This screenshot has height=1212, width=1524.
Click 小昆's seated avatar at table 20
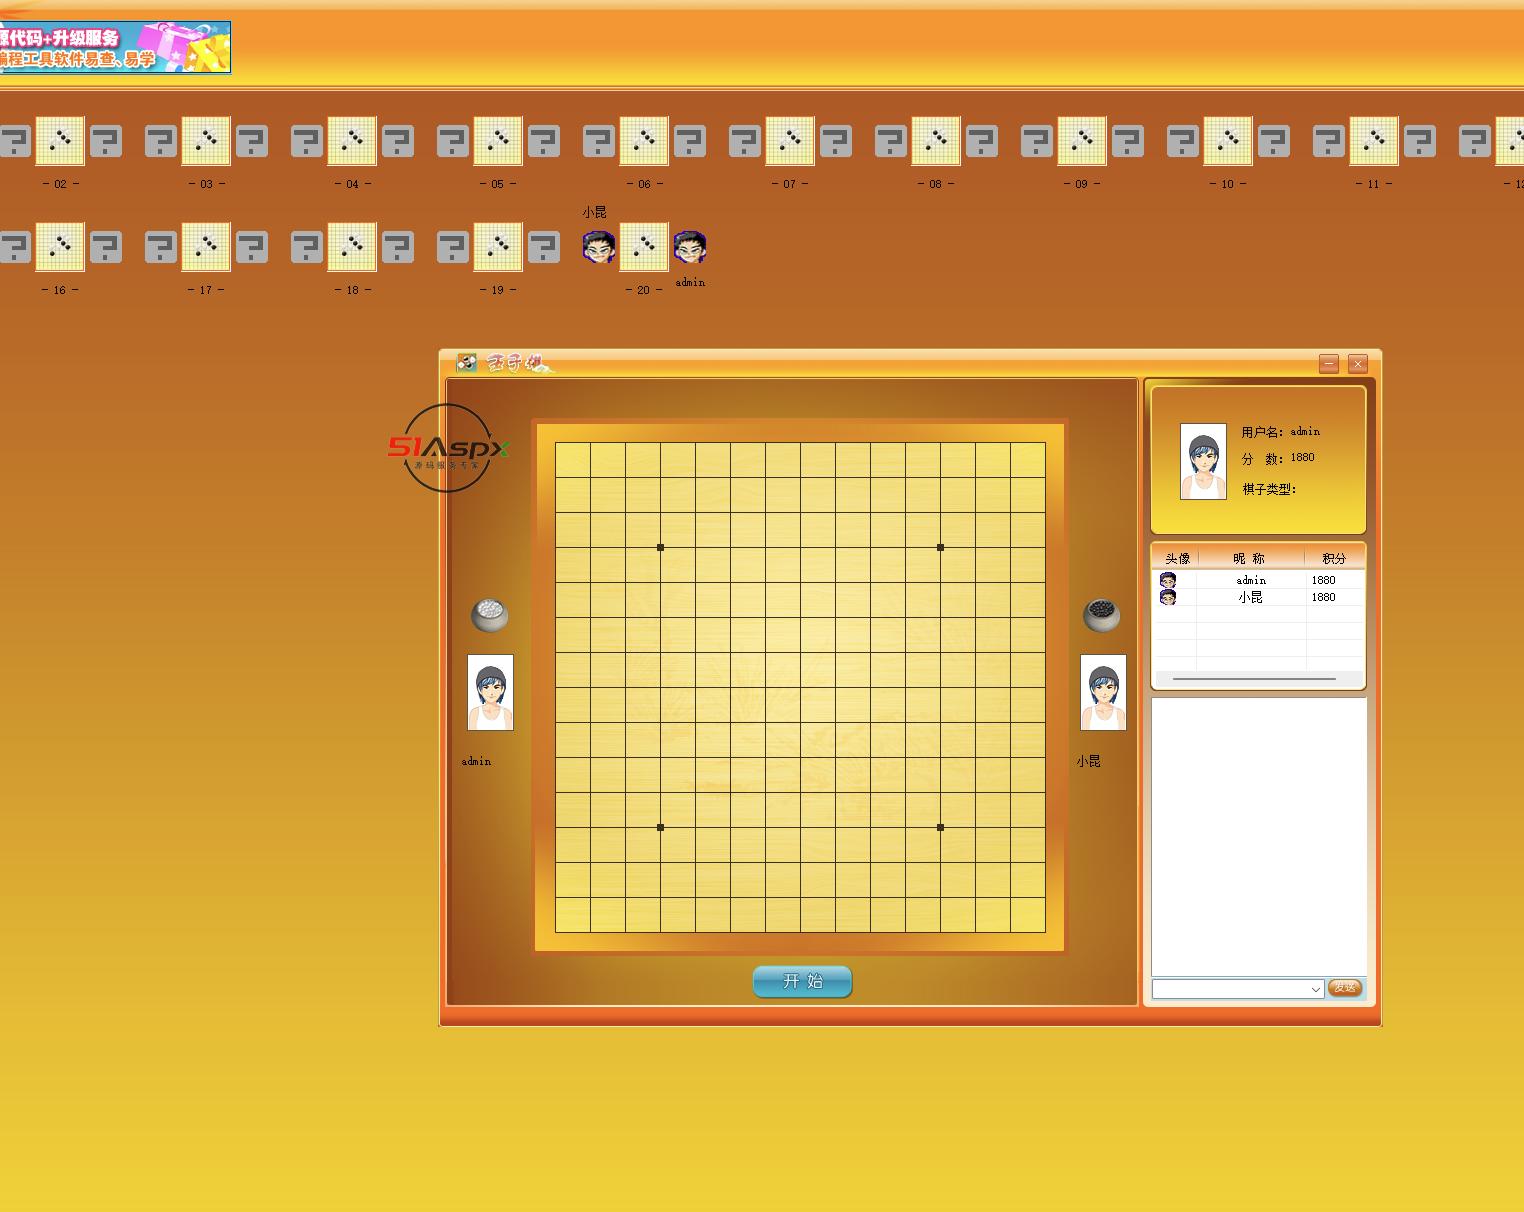[599, 247]
